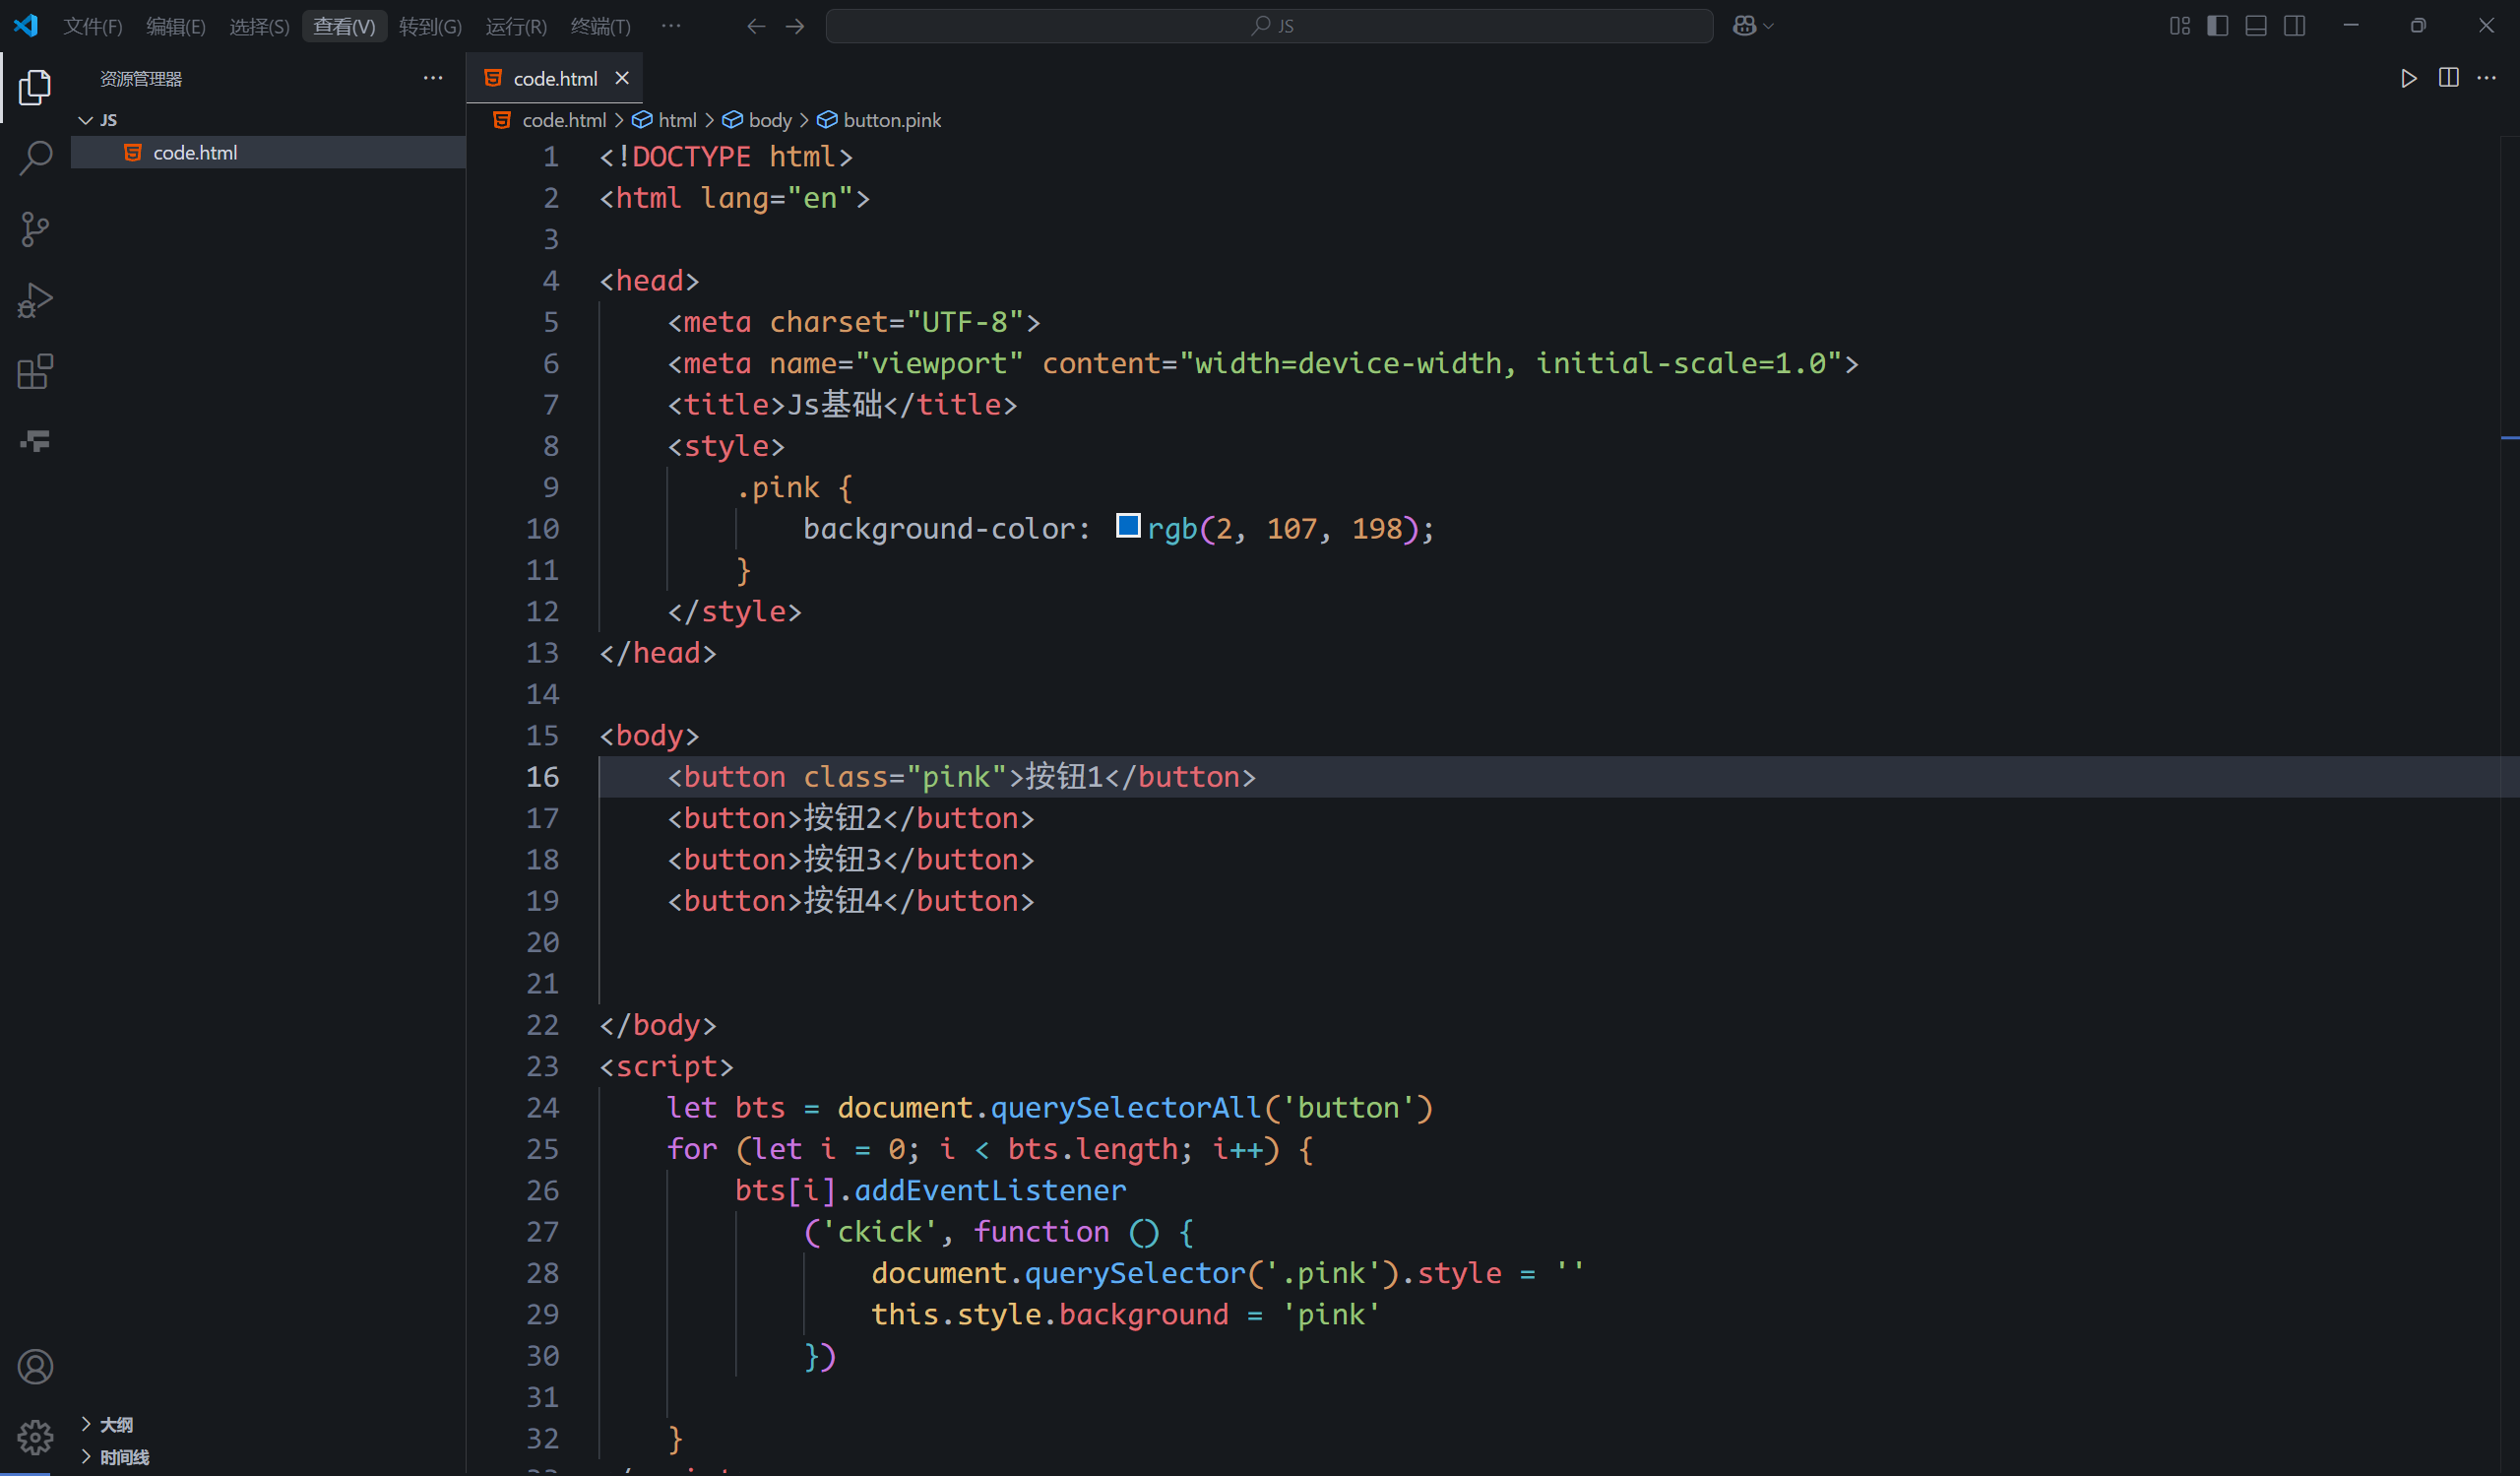Click 'background-color' property on line 10
Image resolution: width=2520 pixels, height=1476 pixels.
939,528
